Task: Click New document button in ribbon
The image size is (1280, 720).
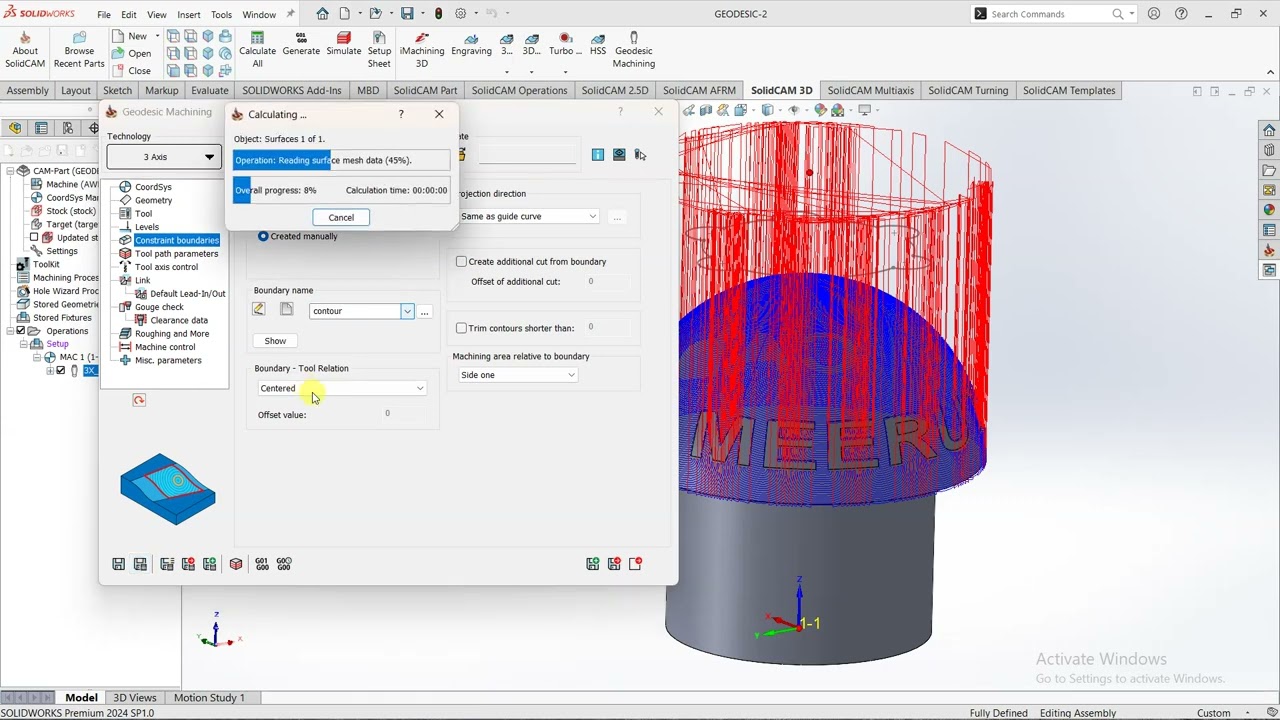Action: coord(131,36)
